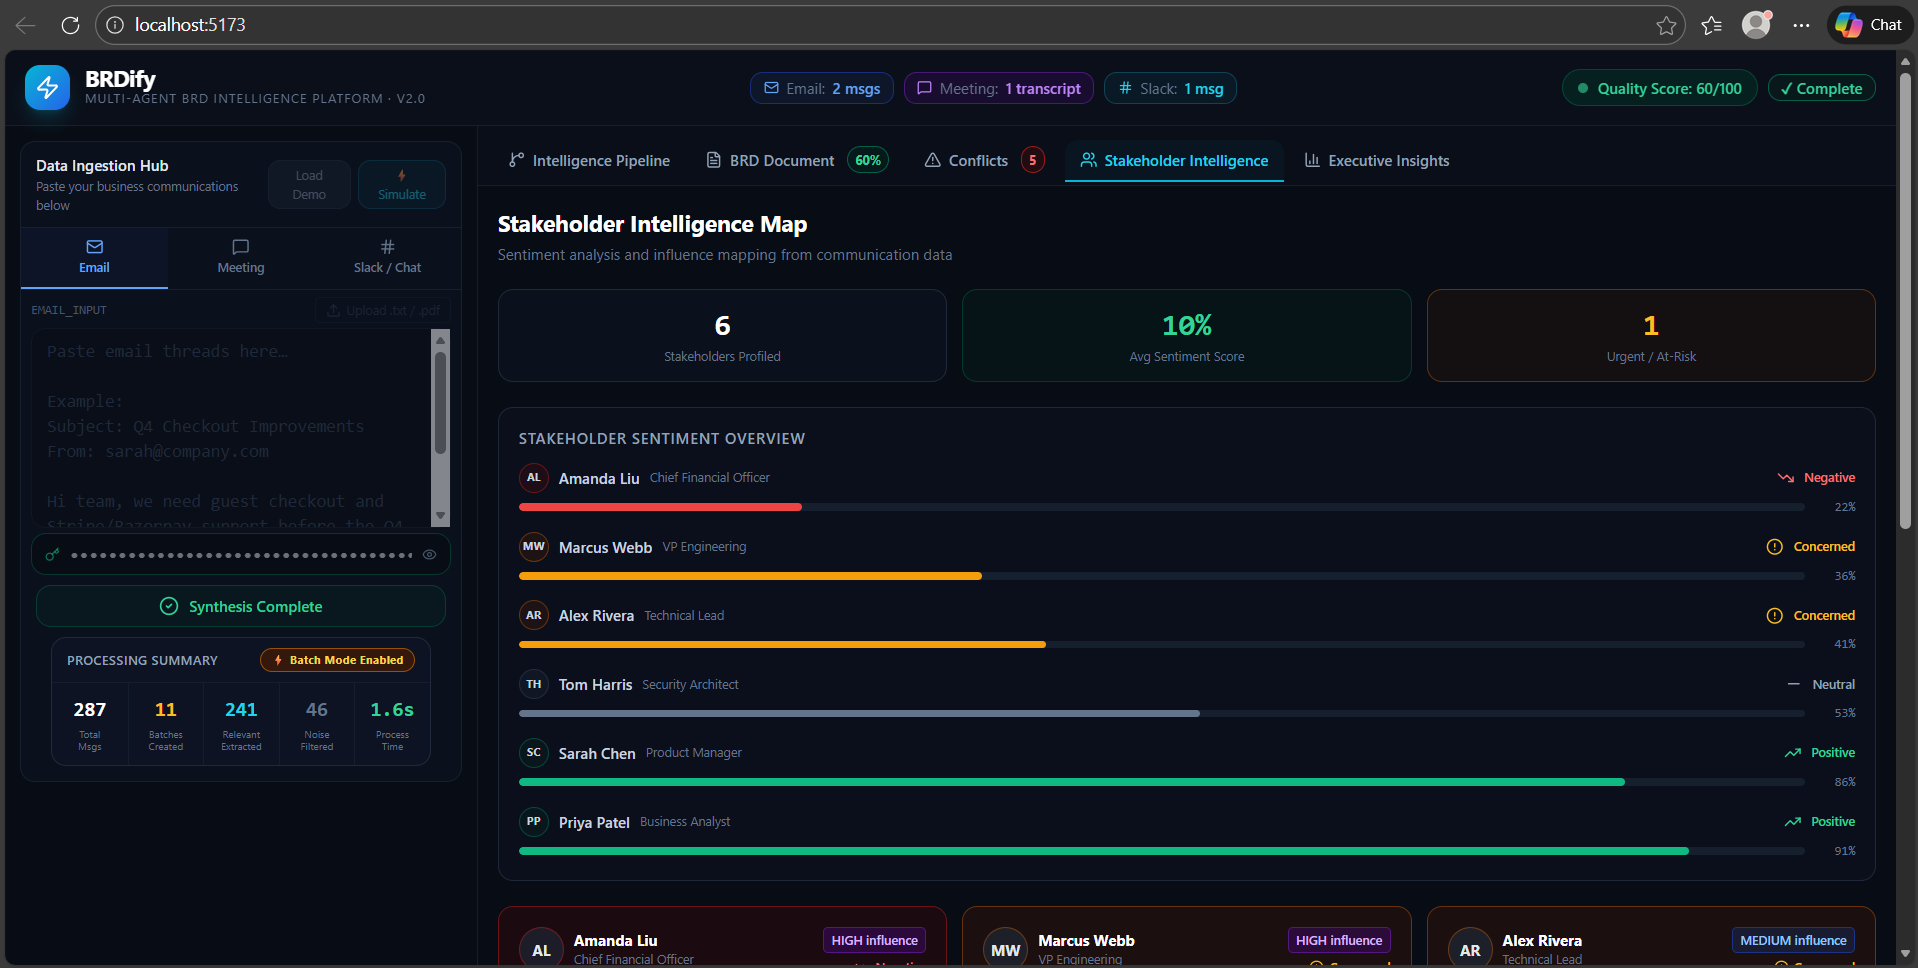The height and width of the screenshot is (968, 1918).
Task: Expand the Stakeholder Sentiment Overview section
Action: [x=661, y=438]
